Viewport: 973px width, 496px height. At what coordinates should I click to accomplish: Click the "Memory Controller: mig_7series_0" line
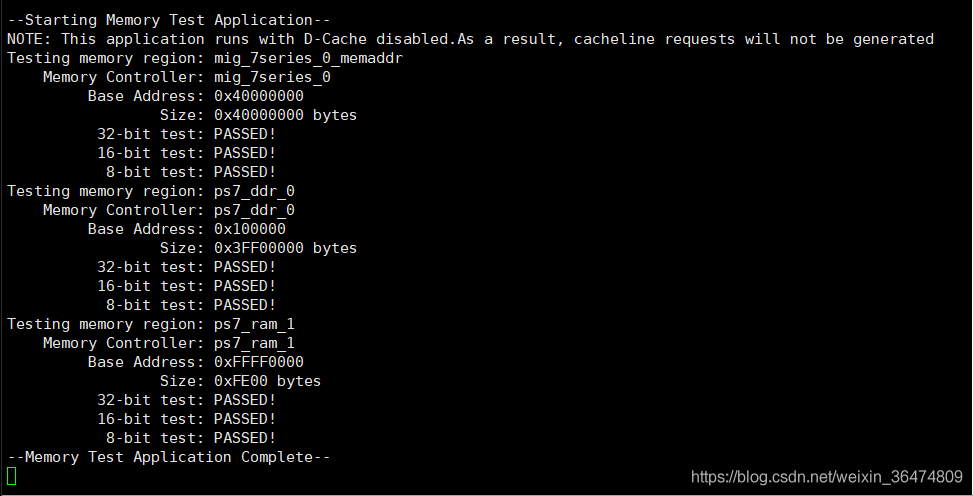click(186, 77)
